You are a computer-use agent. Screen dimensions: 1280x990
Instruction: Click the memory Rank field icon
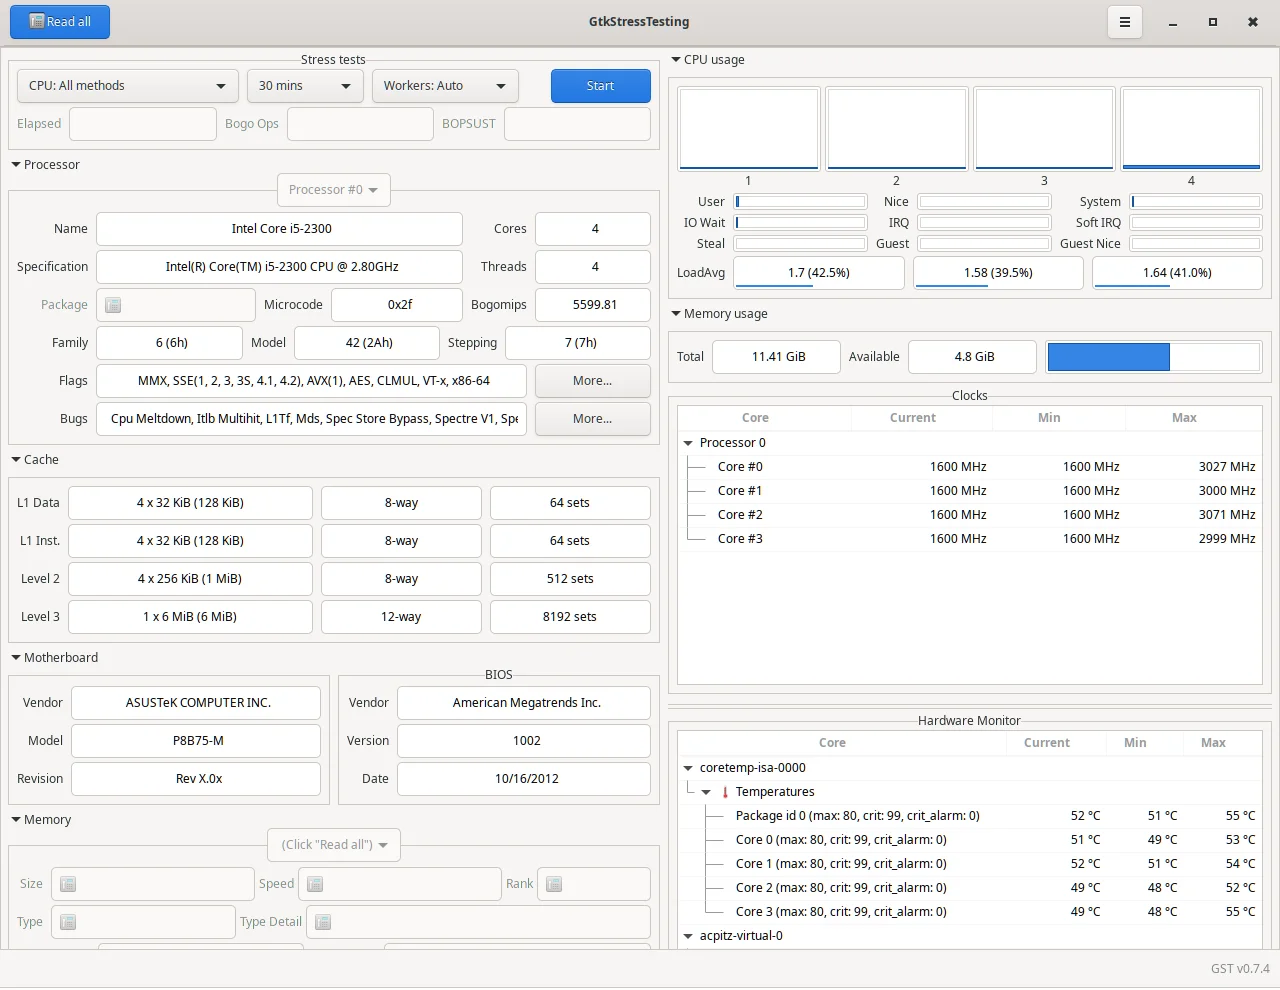[554, 884]
